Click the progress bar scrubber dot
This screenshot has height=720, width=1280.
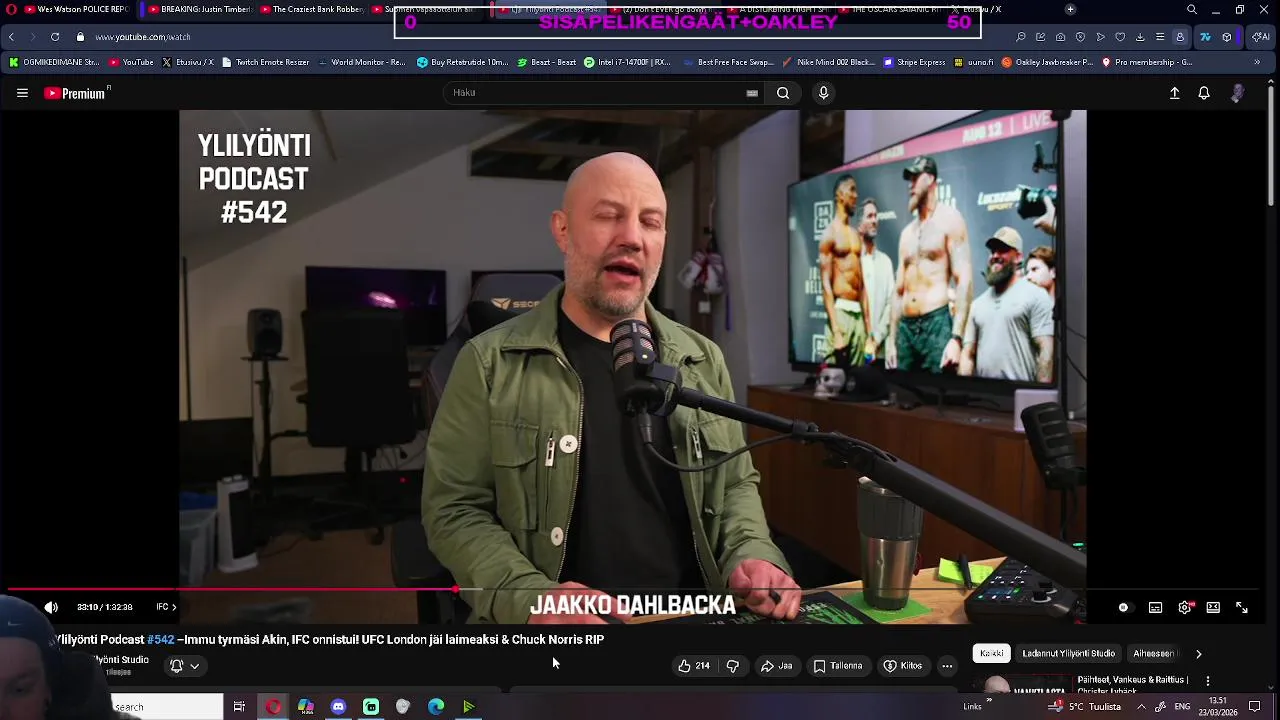(456, 589)
